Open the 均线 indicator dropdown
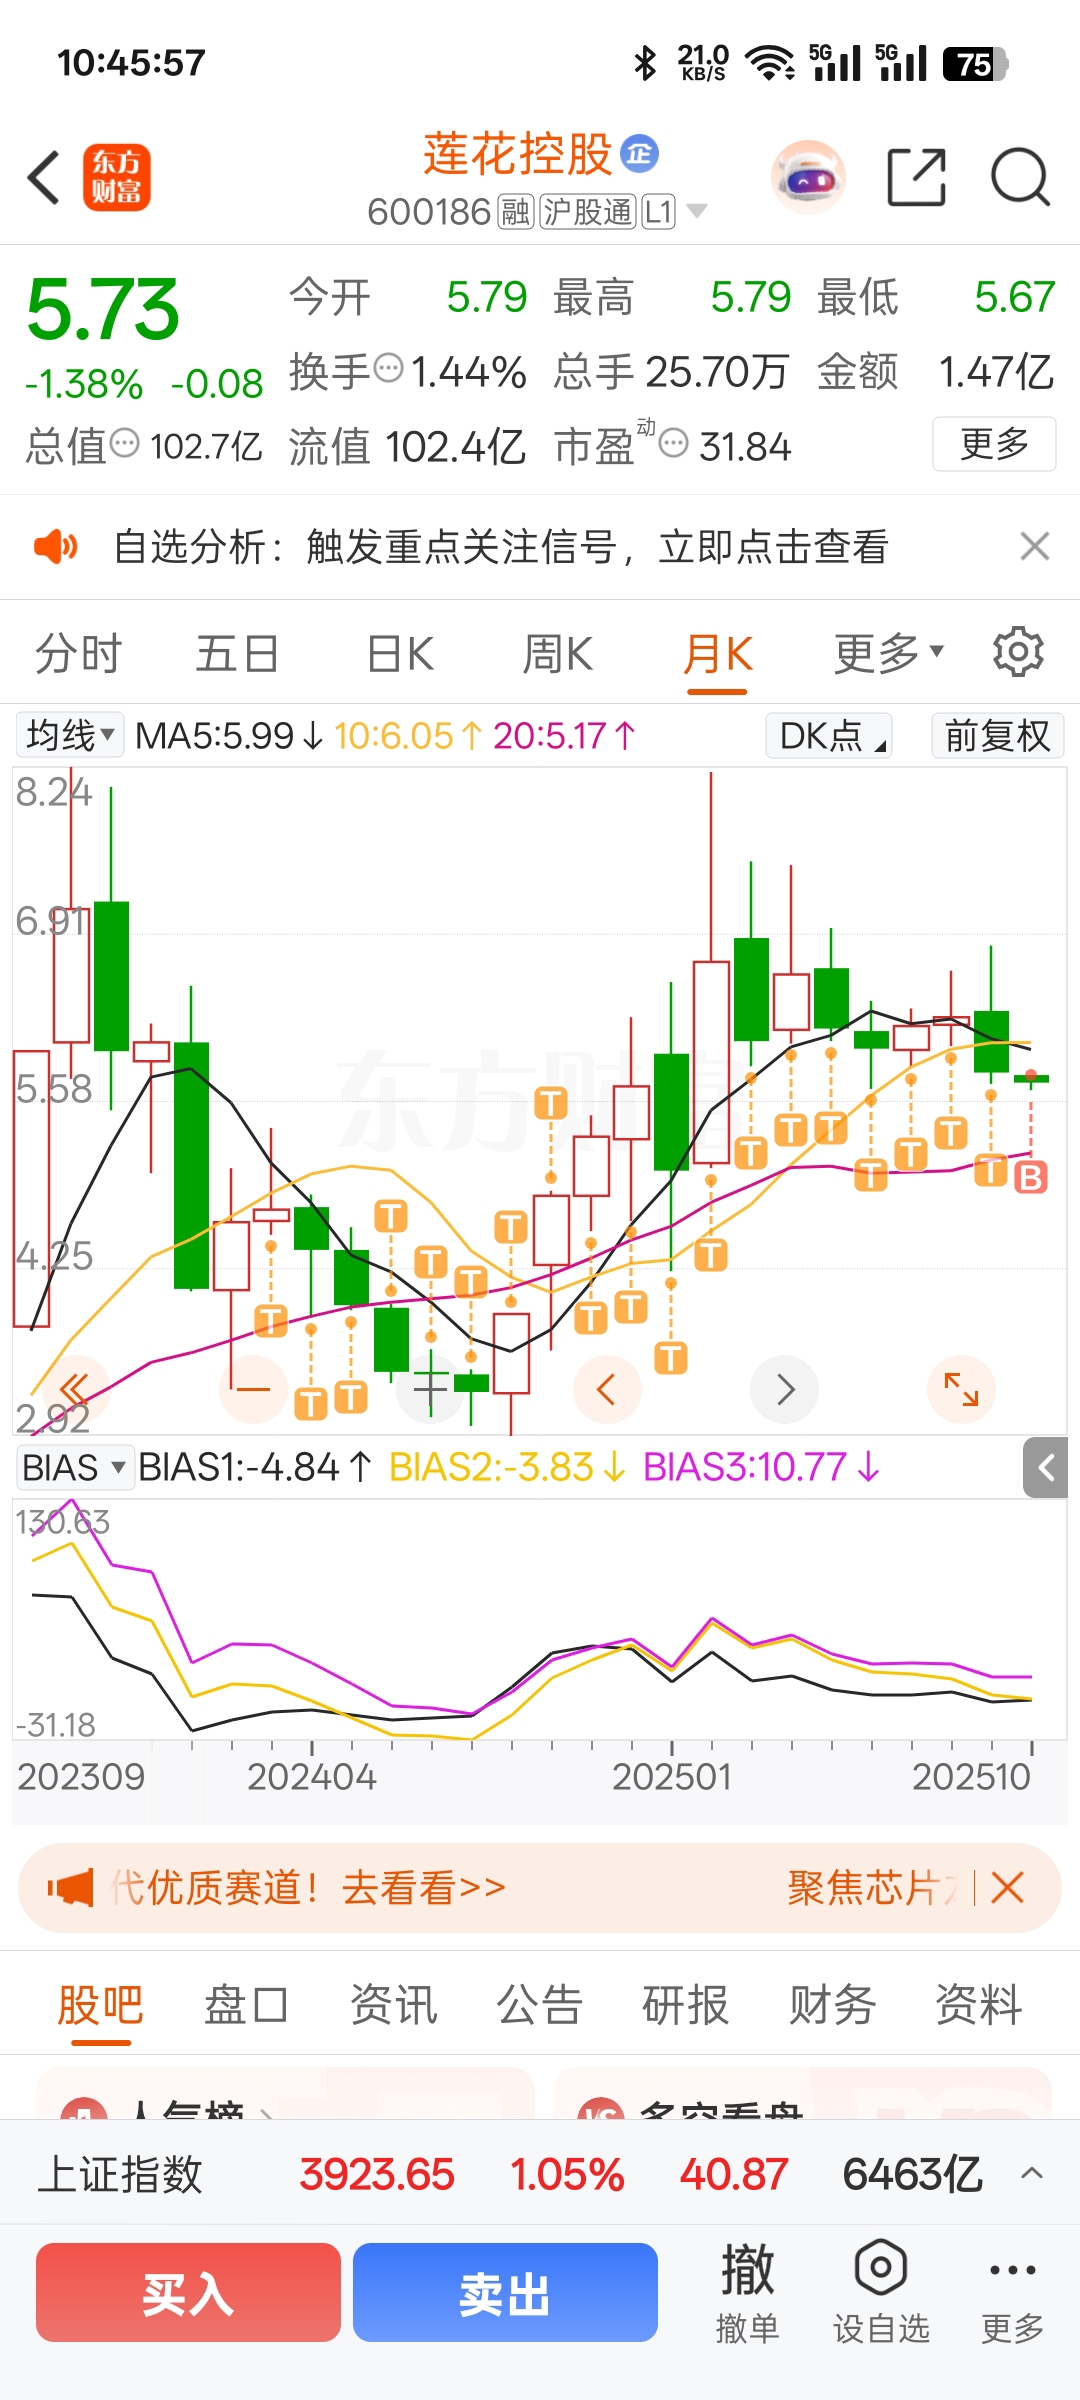 tap(69, 735)
